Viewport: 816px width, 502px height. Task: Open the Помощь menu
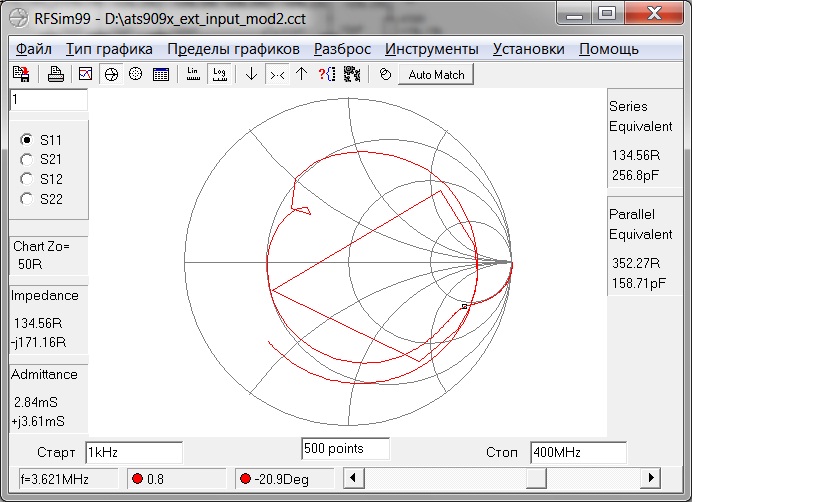(608, 49)
